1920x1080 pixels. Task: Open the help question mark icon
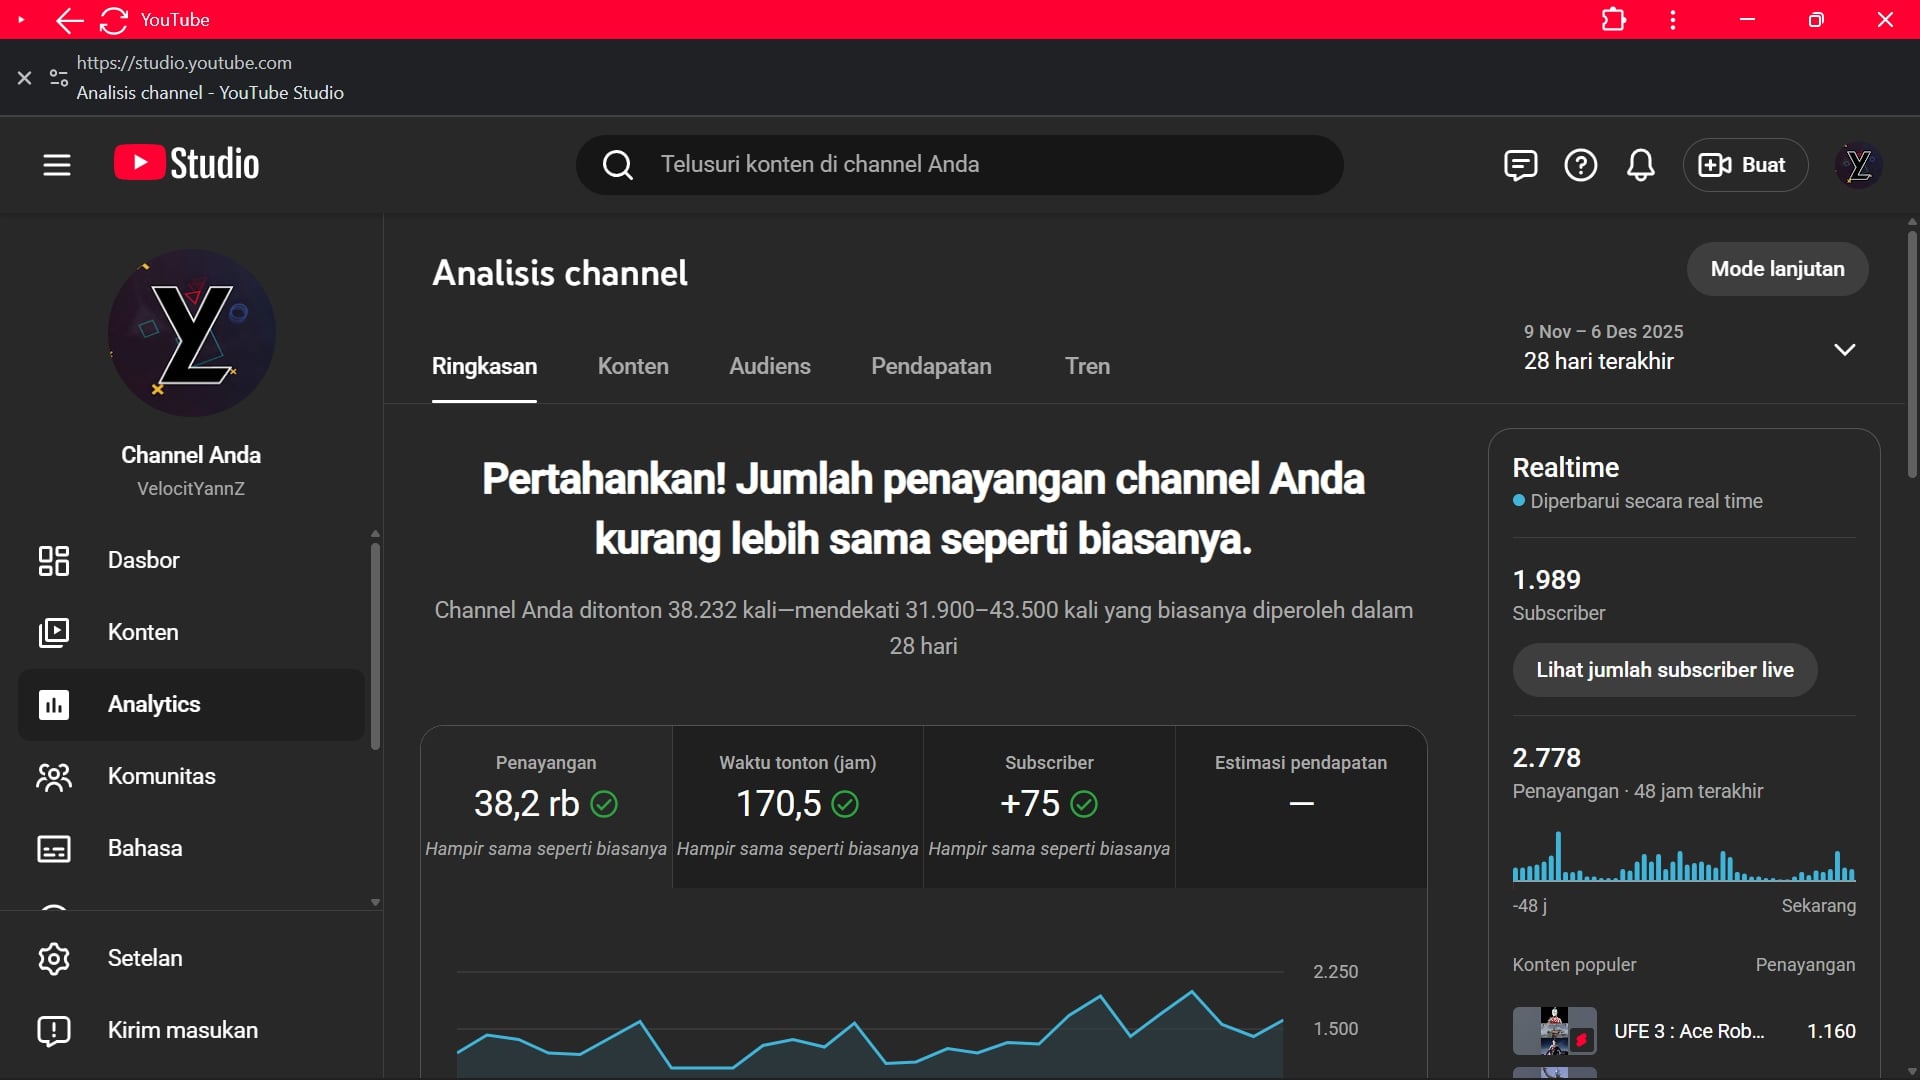pyautogui.click(x=1580, y=165)
